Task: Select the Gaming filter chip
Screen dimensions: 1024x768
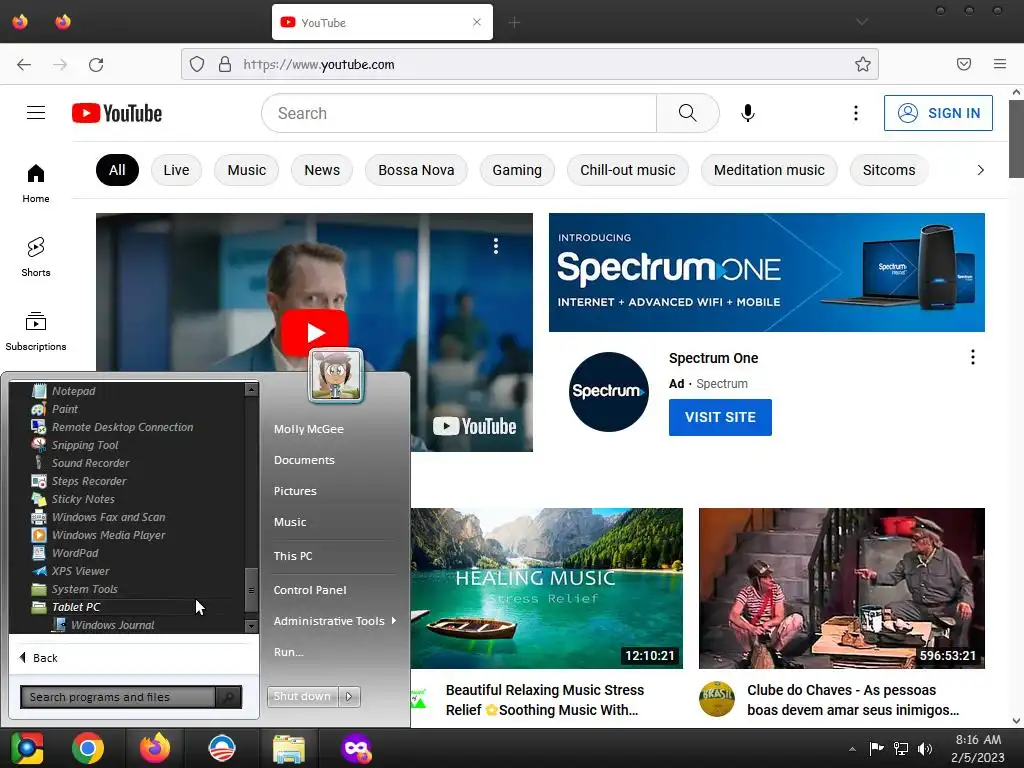Action: pyautogui.click(x=517, y=170)
